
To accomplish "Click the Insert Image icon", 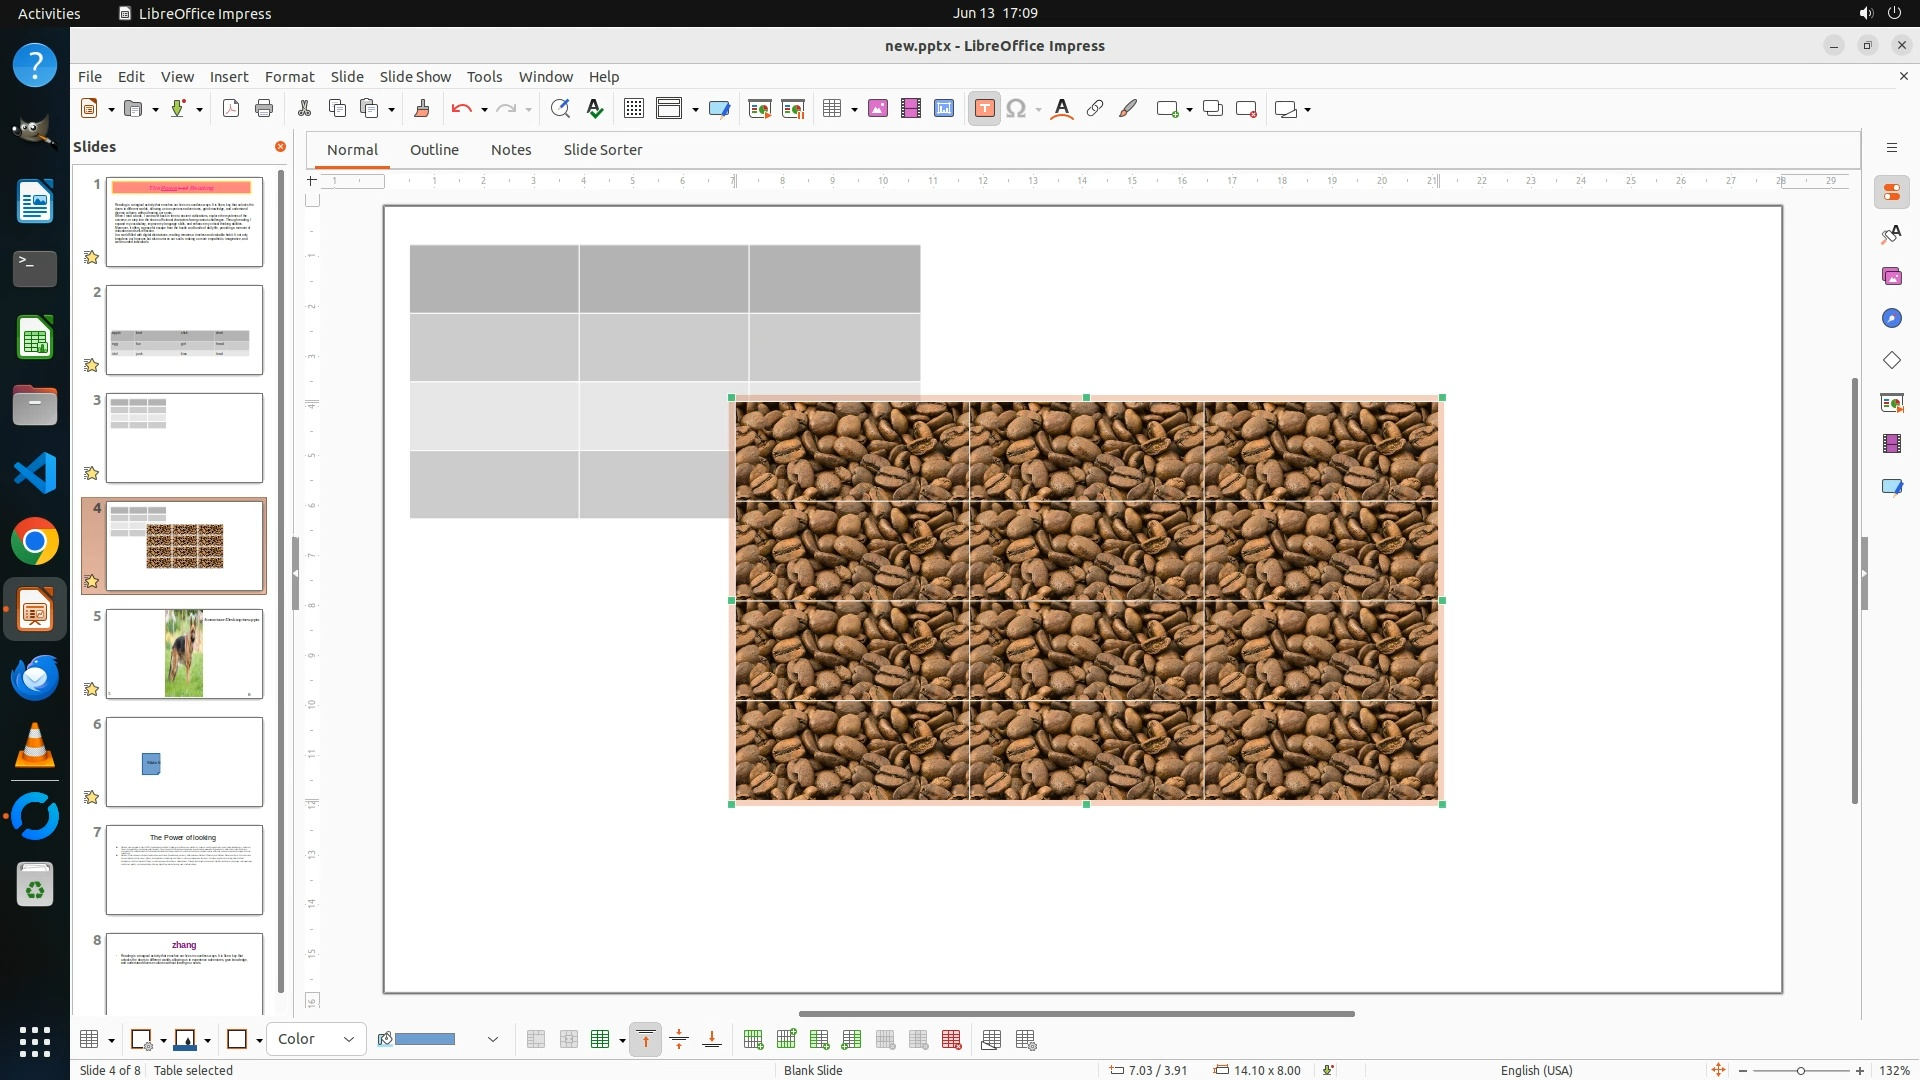I will click(x=877, y=109).
